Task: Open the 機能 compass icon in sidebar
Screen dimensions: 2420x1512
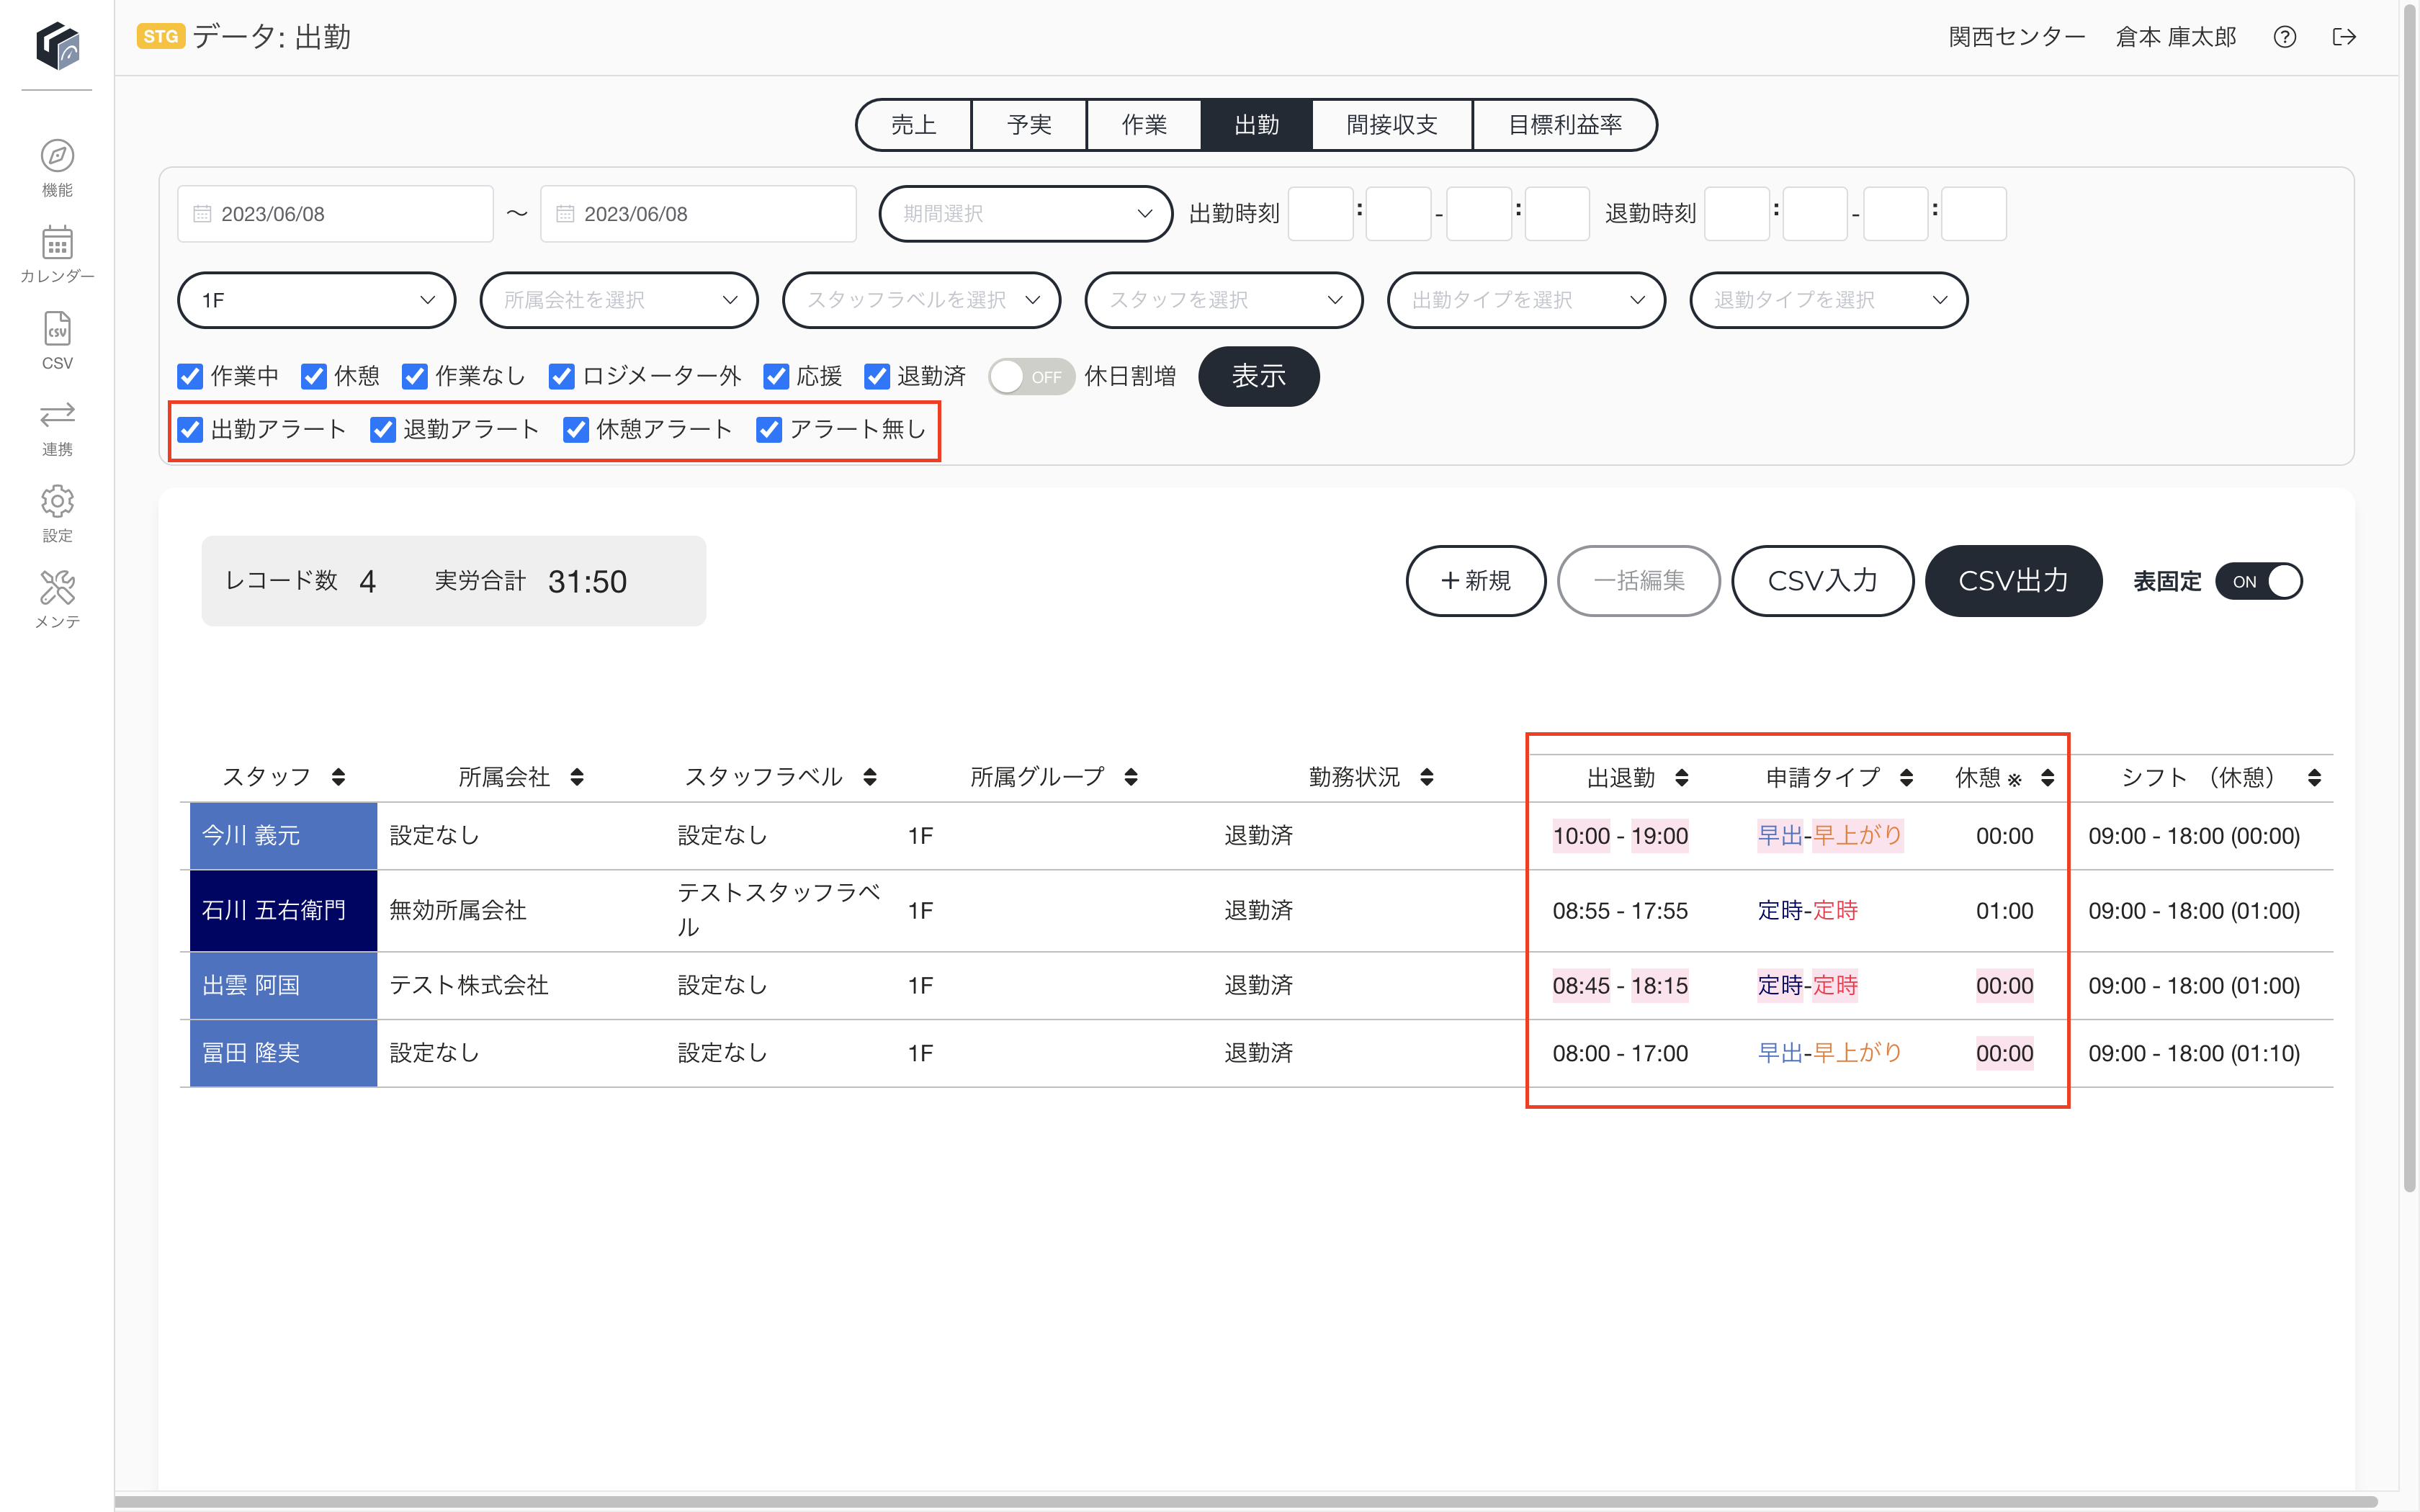Action: (57, 156)
